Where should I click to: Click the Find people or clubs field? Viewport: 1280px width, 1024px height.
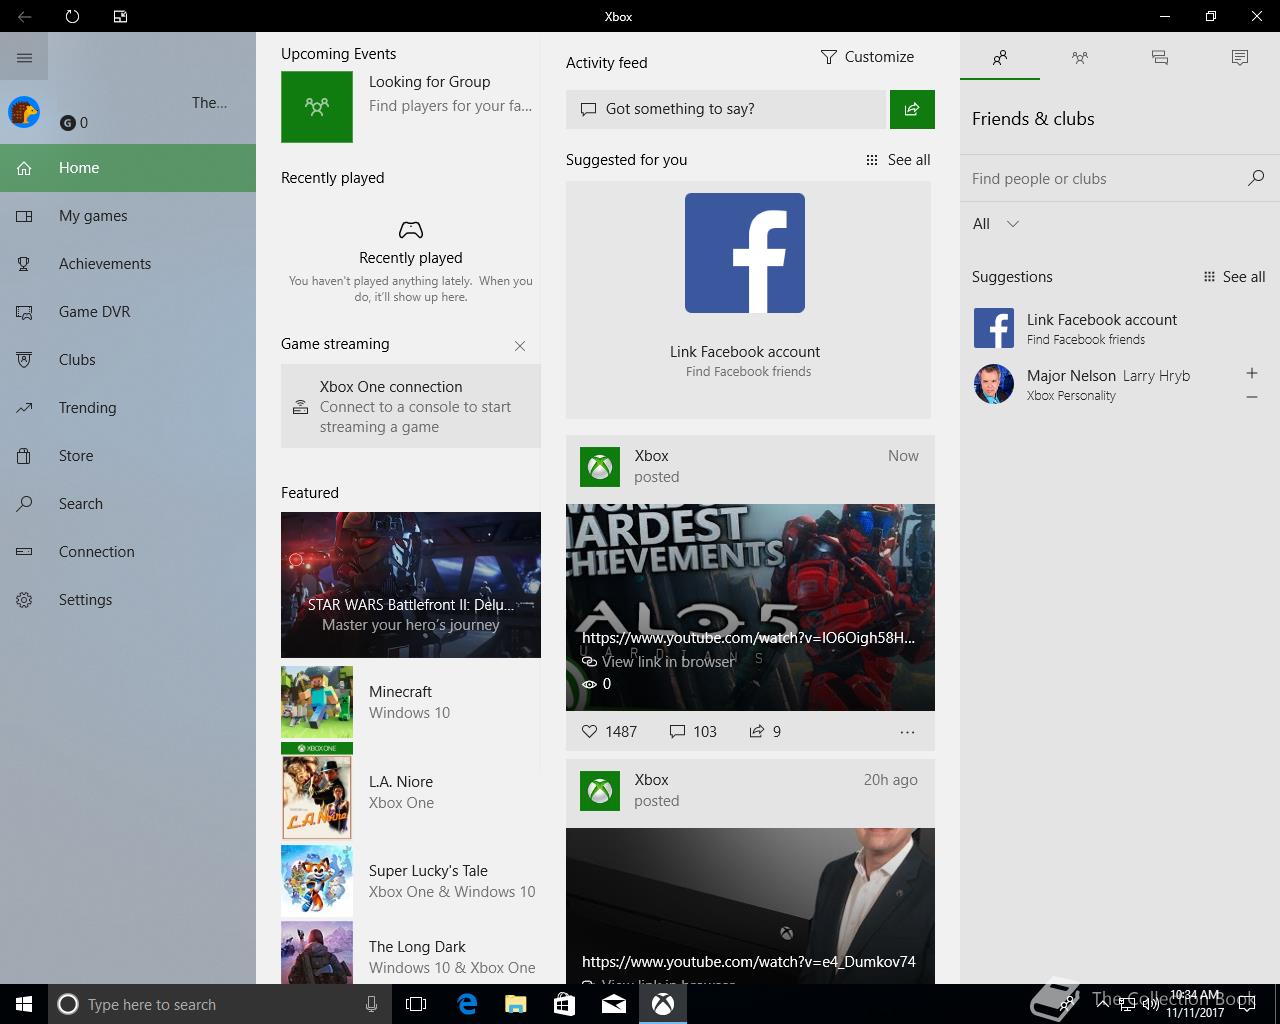tap(1100, 179)
